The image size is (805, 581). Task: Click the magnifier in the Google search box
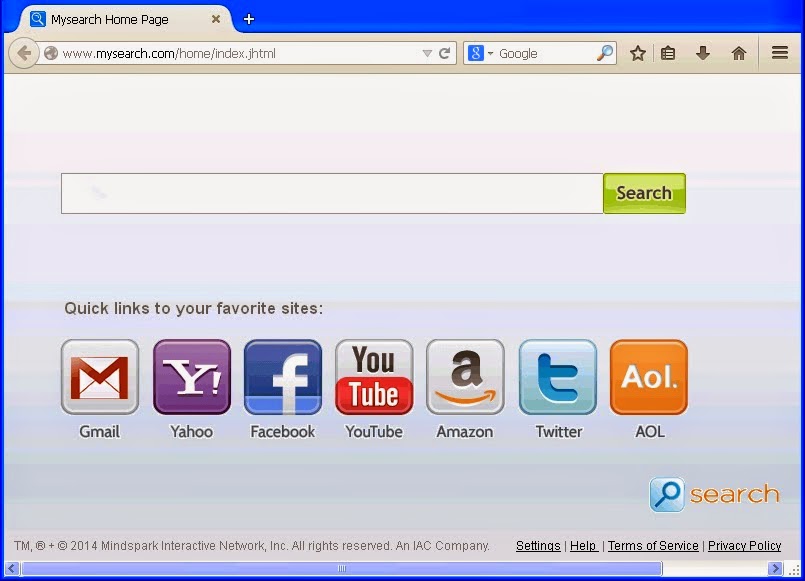coord(605,53)
